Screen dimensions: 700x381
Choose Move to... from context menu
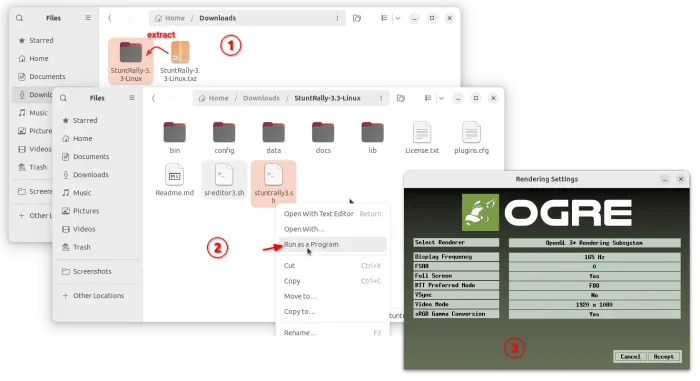point(333,296)
